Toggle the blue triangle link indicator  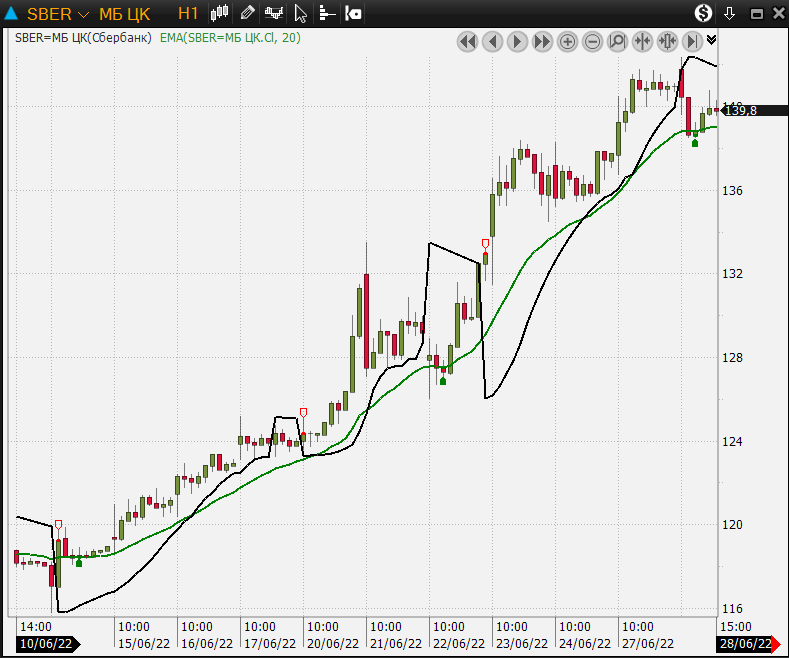pyautogui.click(x=12, y=14)
